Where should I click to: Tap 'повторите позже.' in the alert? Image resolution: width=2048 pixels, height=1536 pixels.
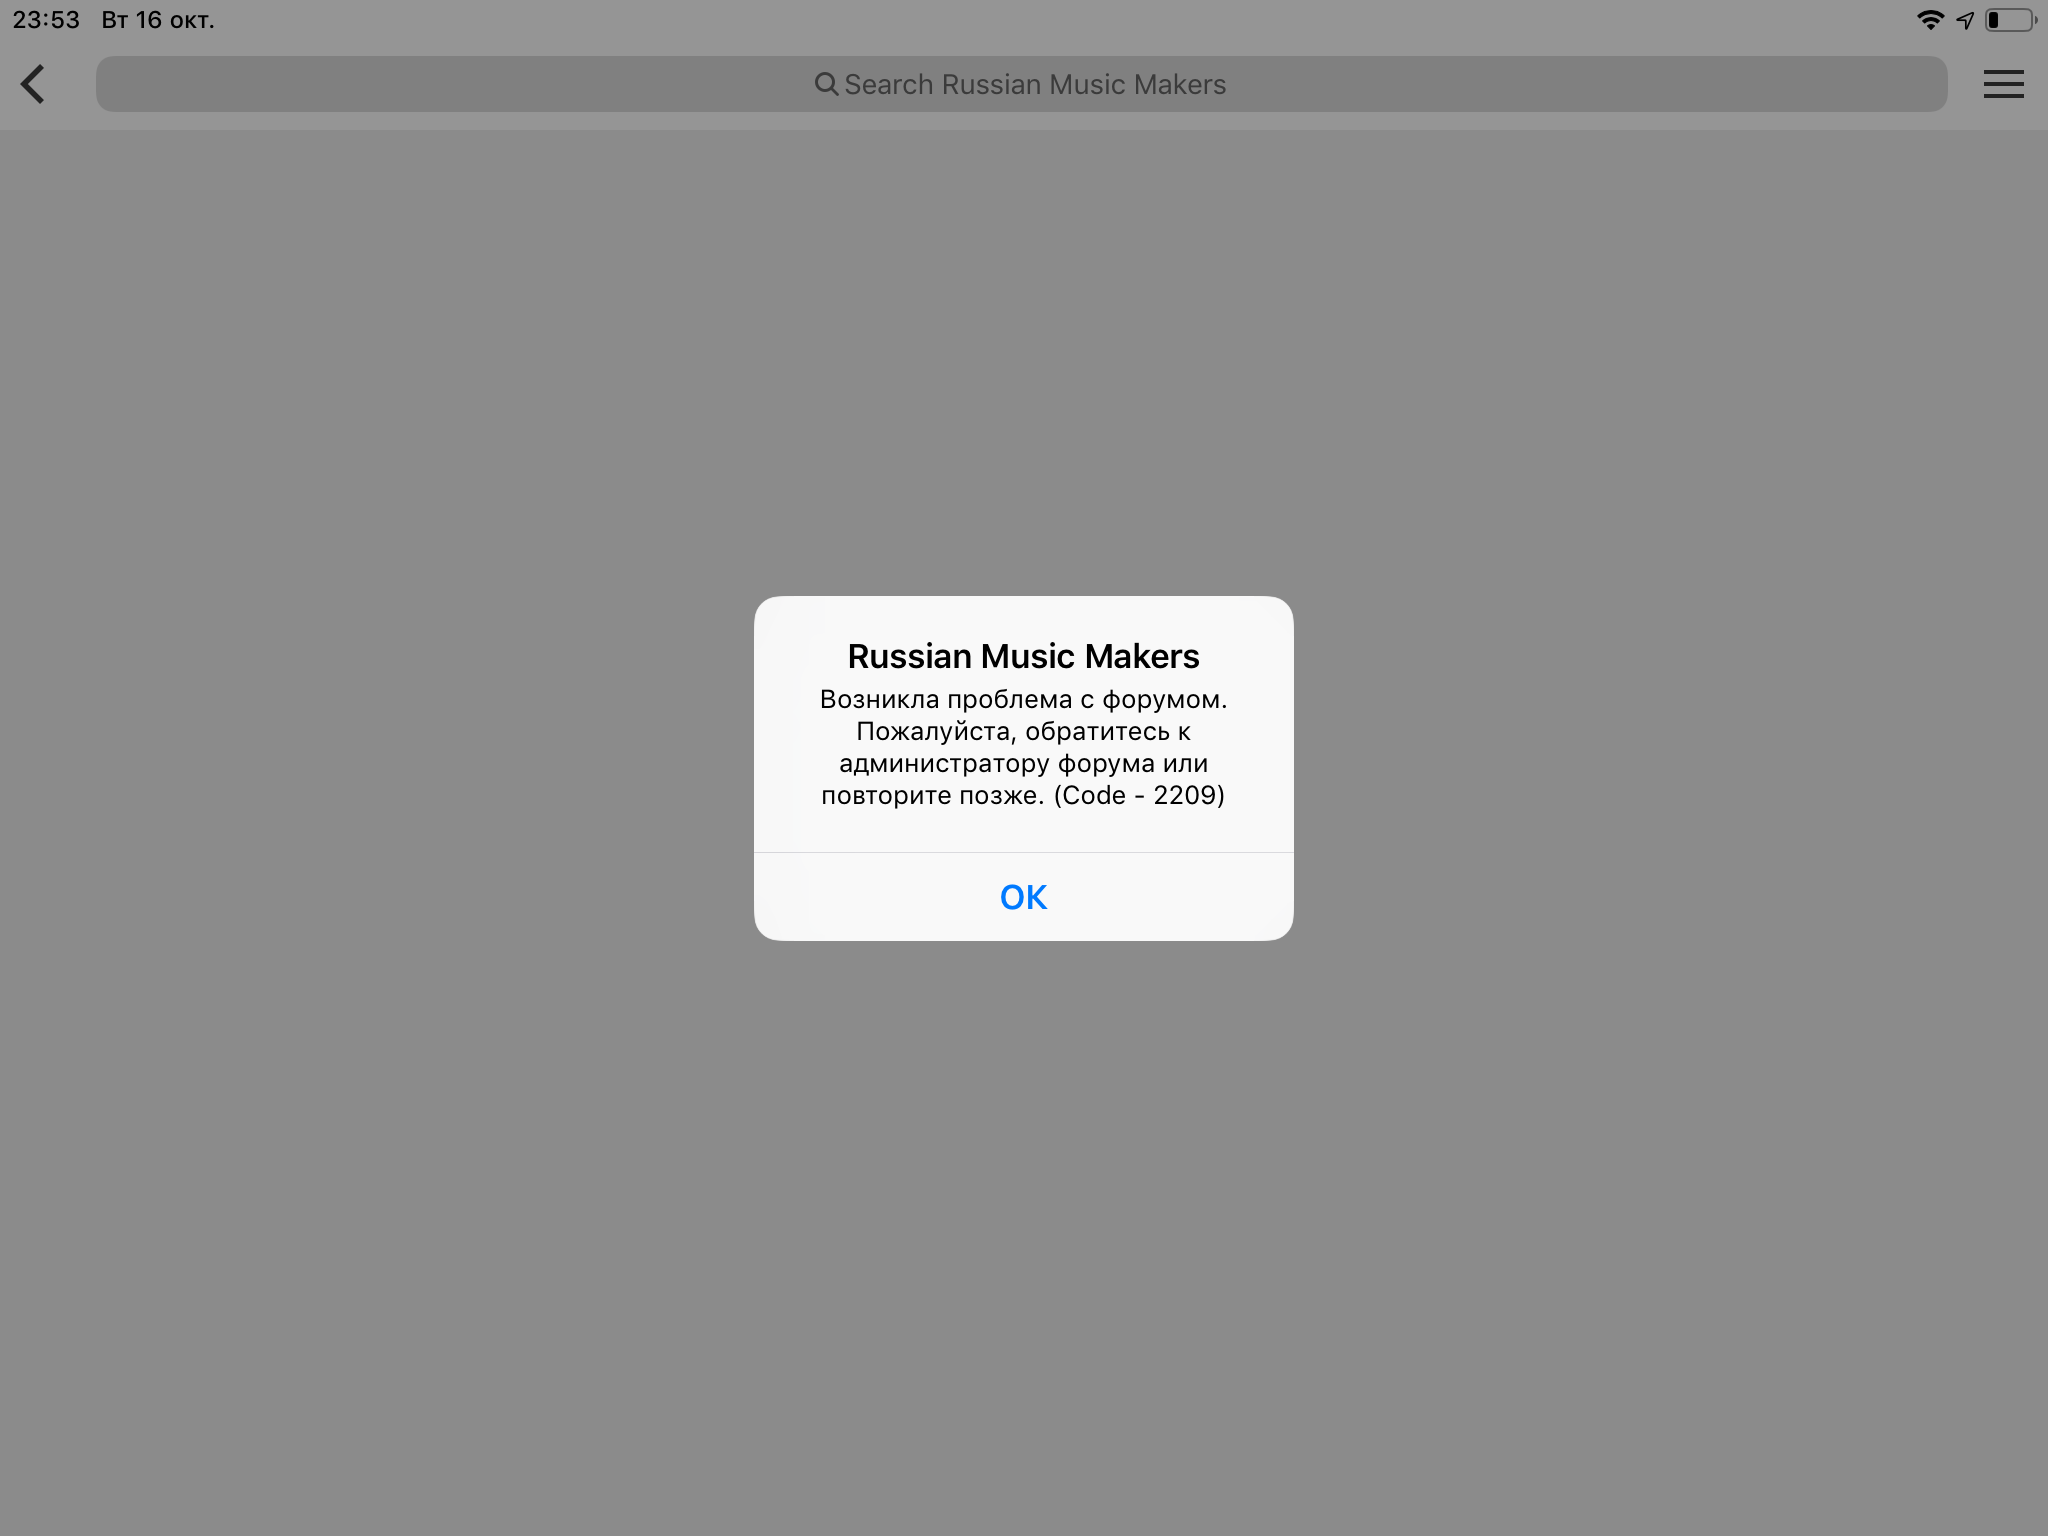point(932,795)
